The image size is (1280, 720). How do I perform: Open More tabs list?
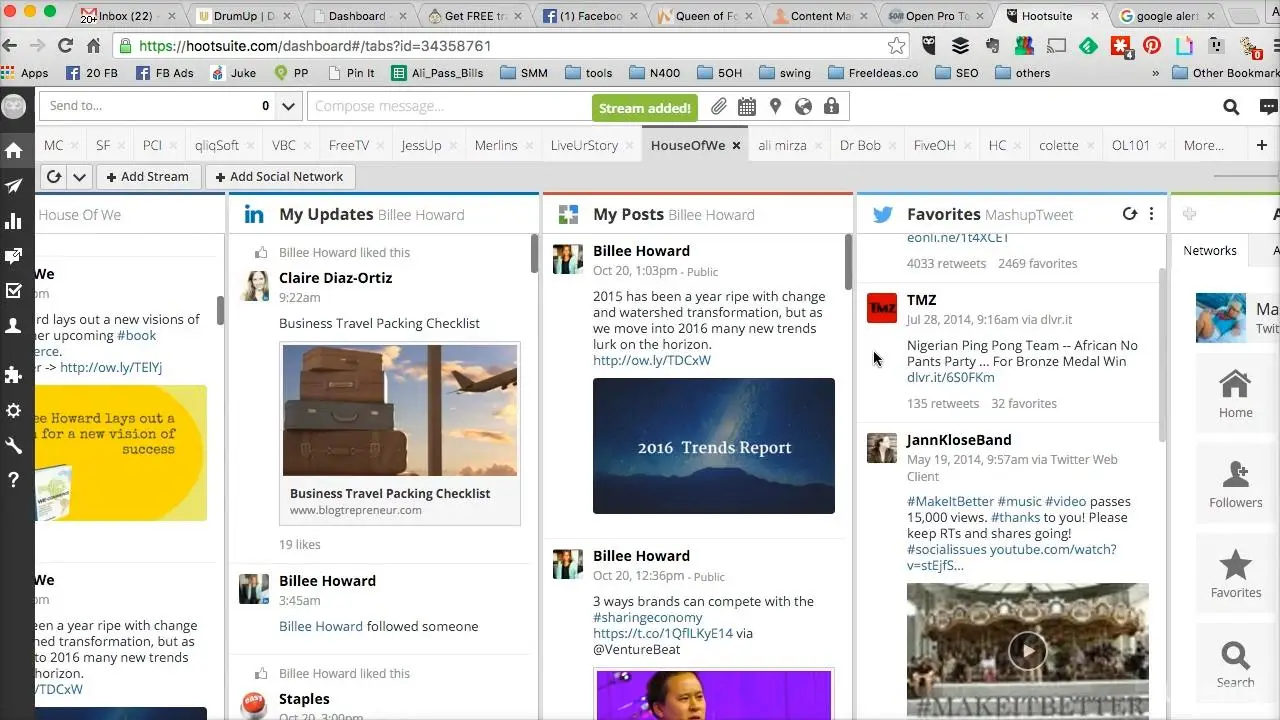point(1203,145)
